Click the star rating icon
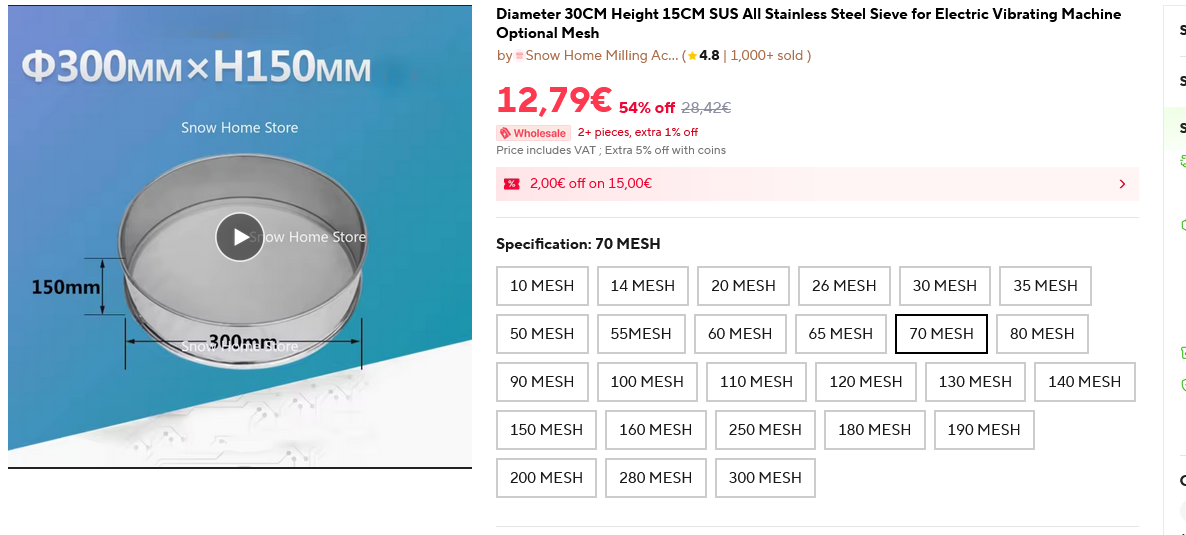 (692, 56)
